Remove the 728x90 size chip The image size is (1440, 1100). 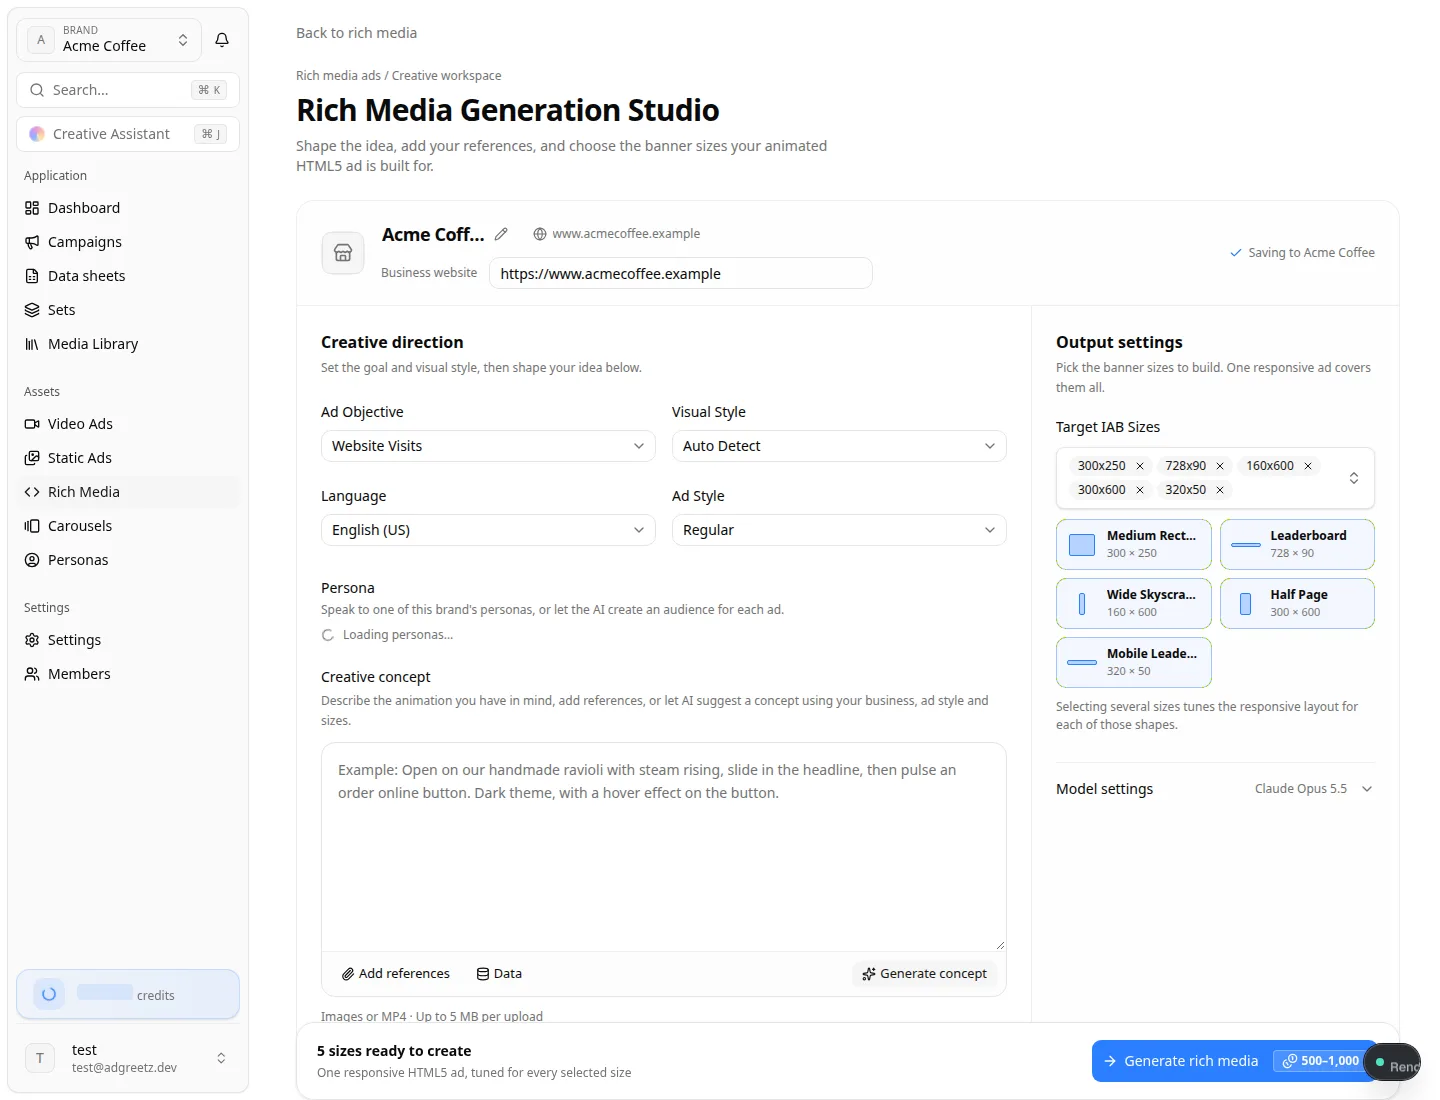pyautogui.click(x=1220, y=466)
